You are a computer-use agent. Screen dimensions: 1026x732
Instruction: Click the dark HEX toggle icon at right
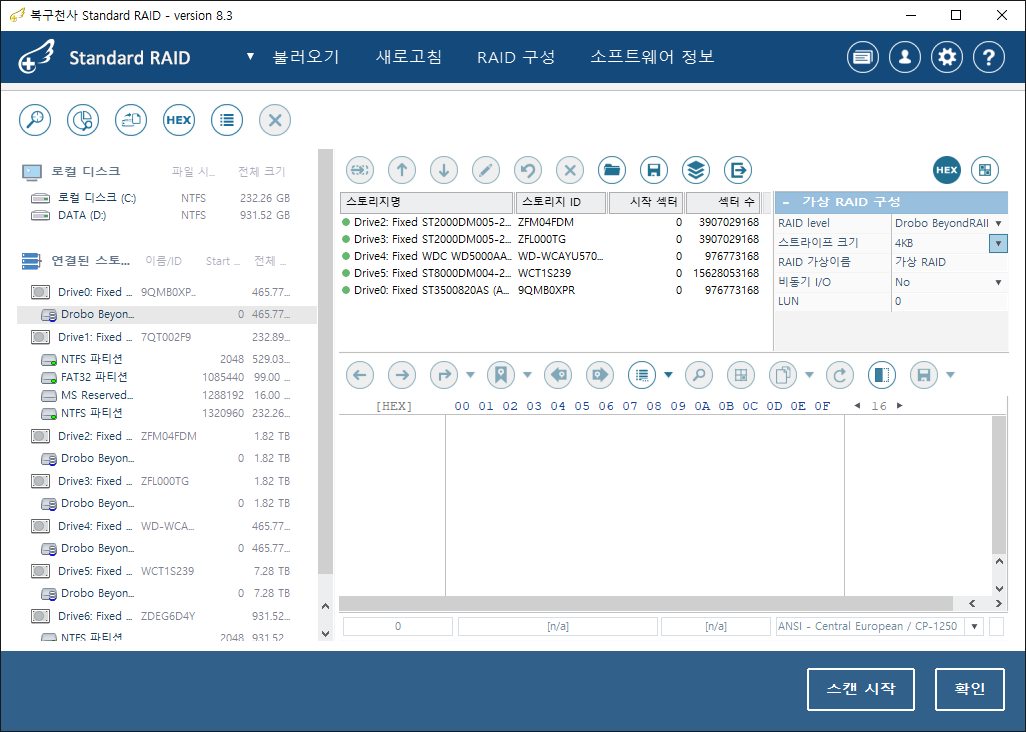(947, 170)
